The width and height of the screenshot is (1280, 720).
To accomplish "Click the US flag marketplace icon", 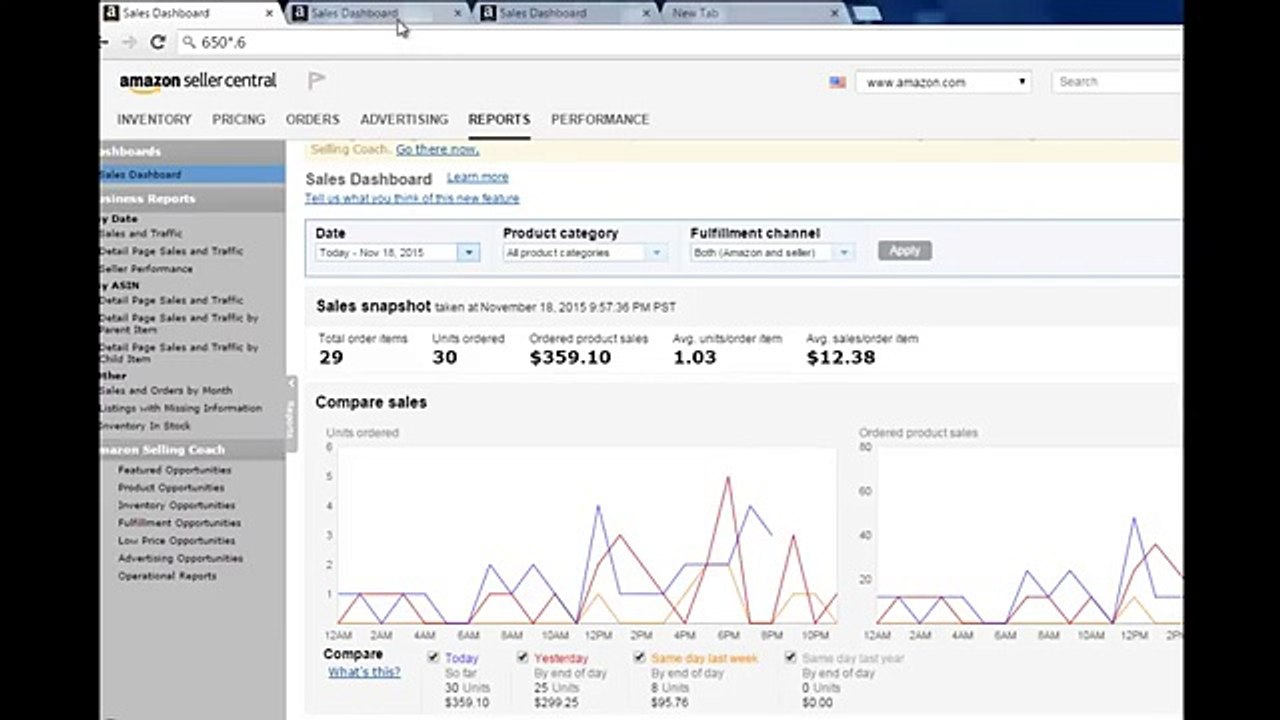I will (837, 82).
